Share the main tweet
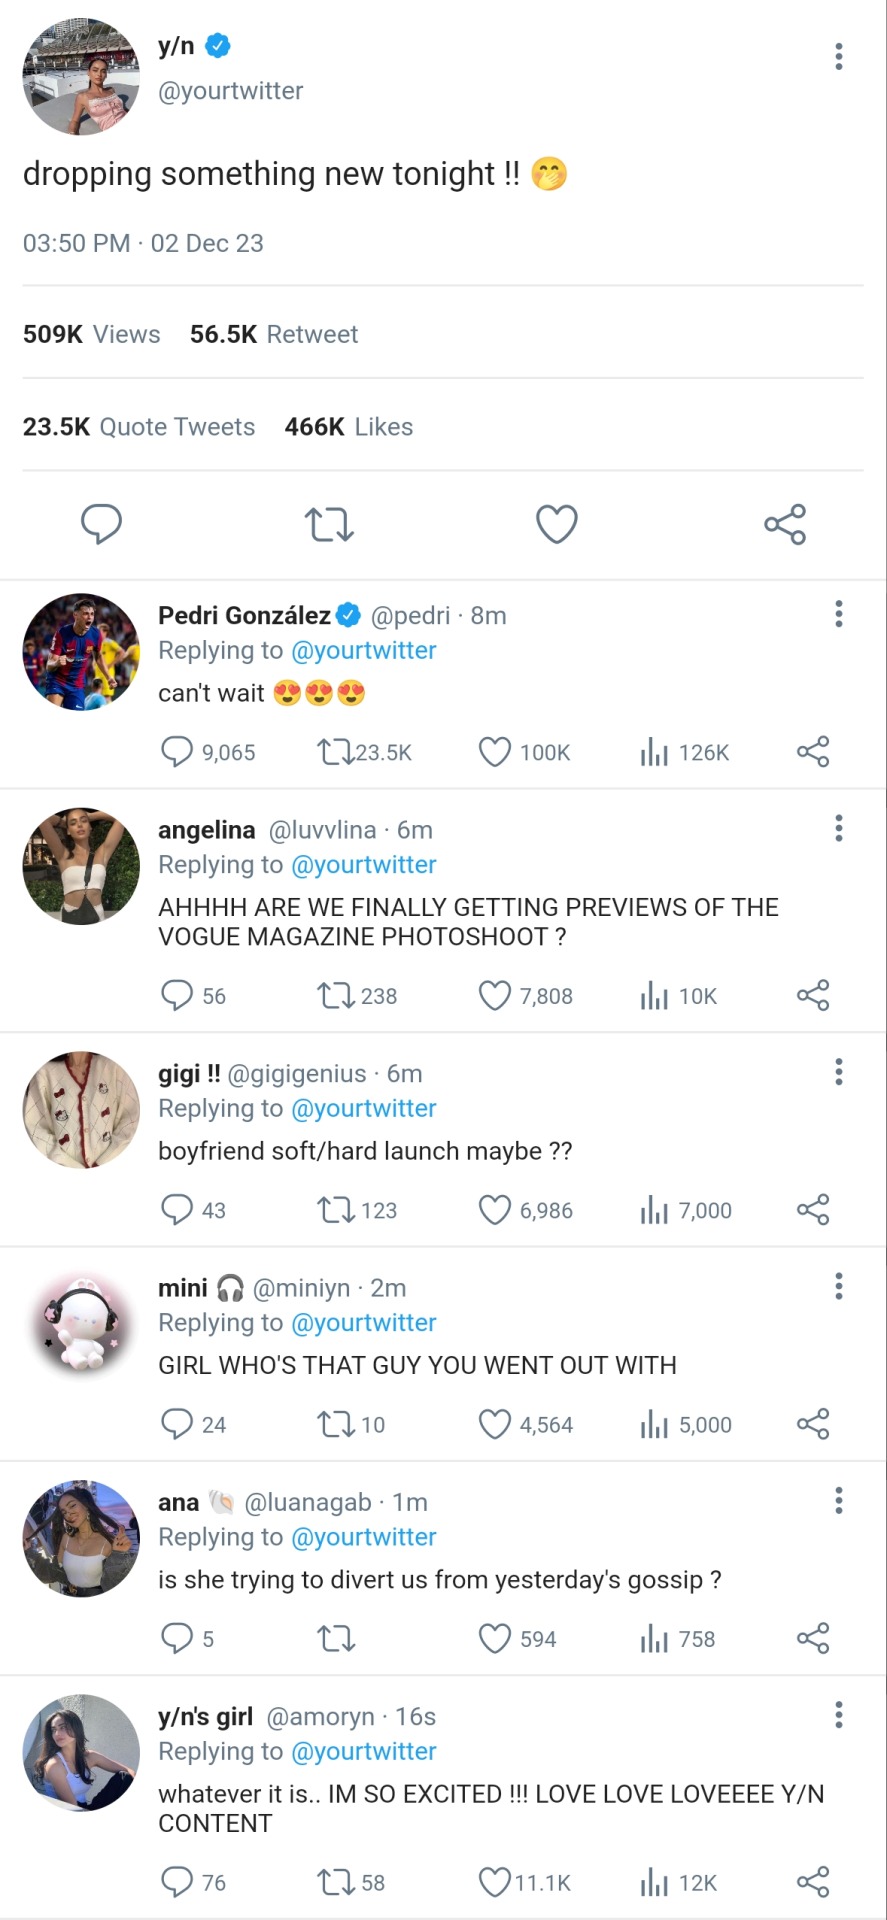This screenshot has height=1920, width=887. (785, 524)
